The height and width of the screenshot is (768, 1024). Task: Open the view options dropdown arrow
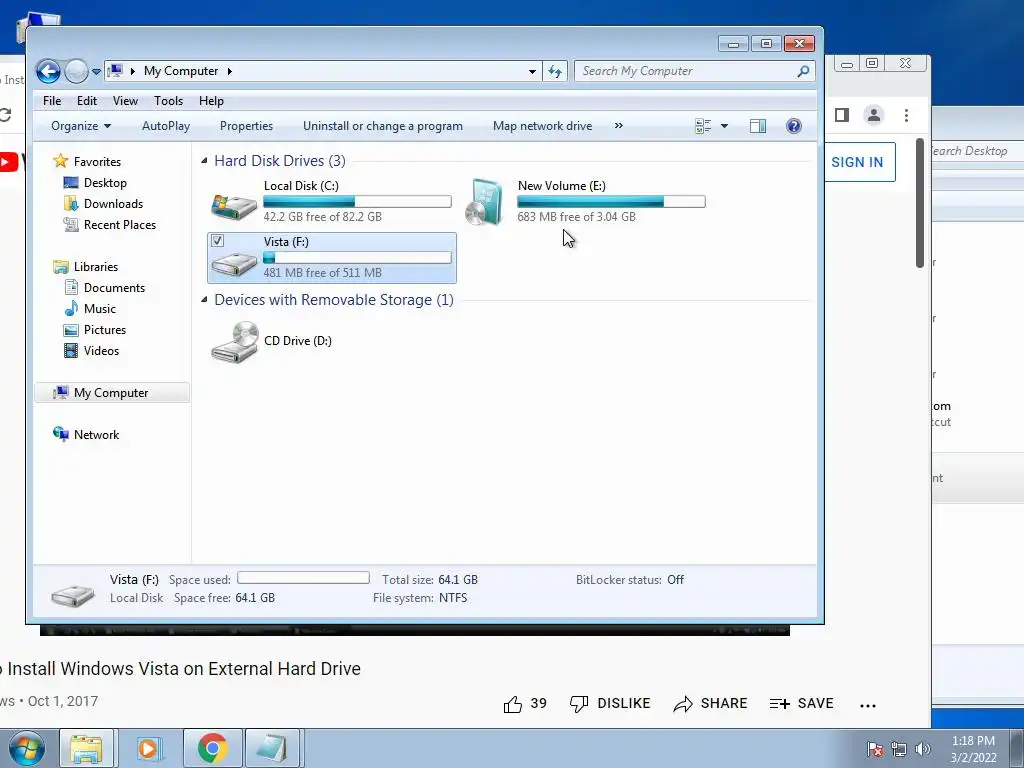(x=724, y=126)
